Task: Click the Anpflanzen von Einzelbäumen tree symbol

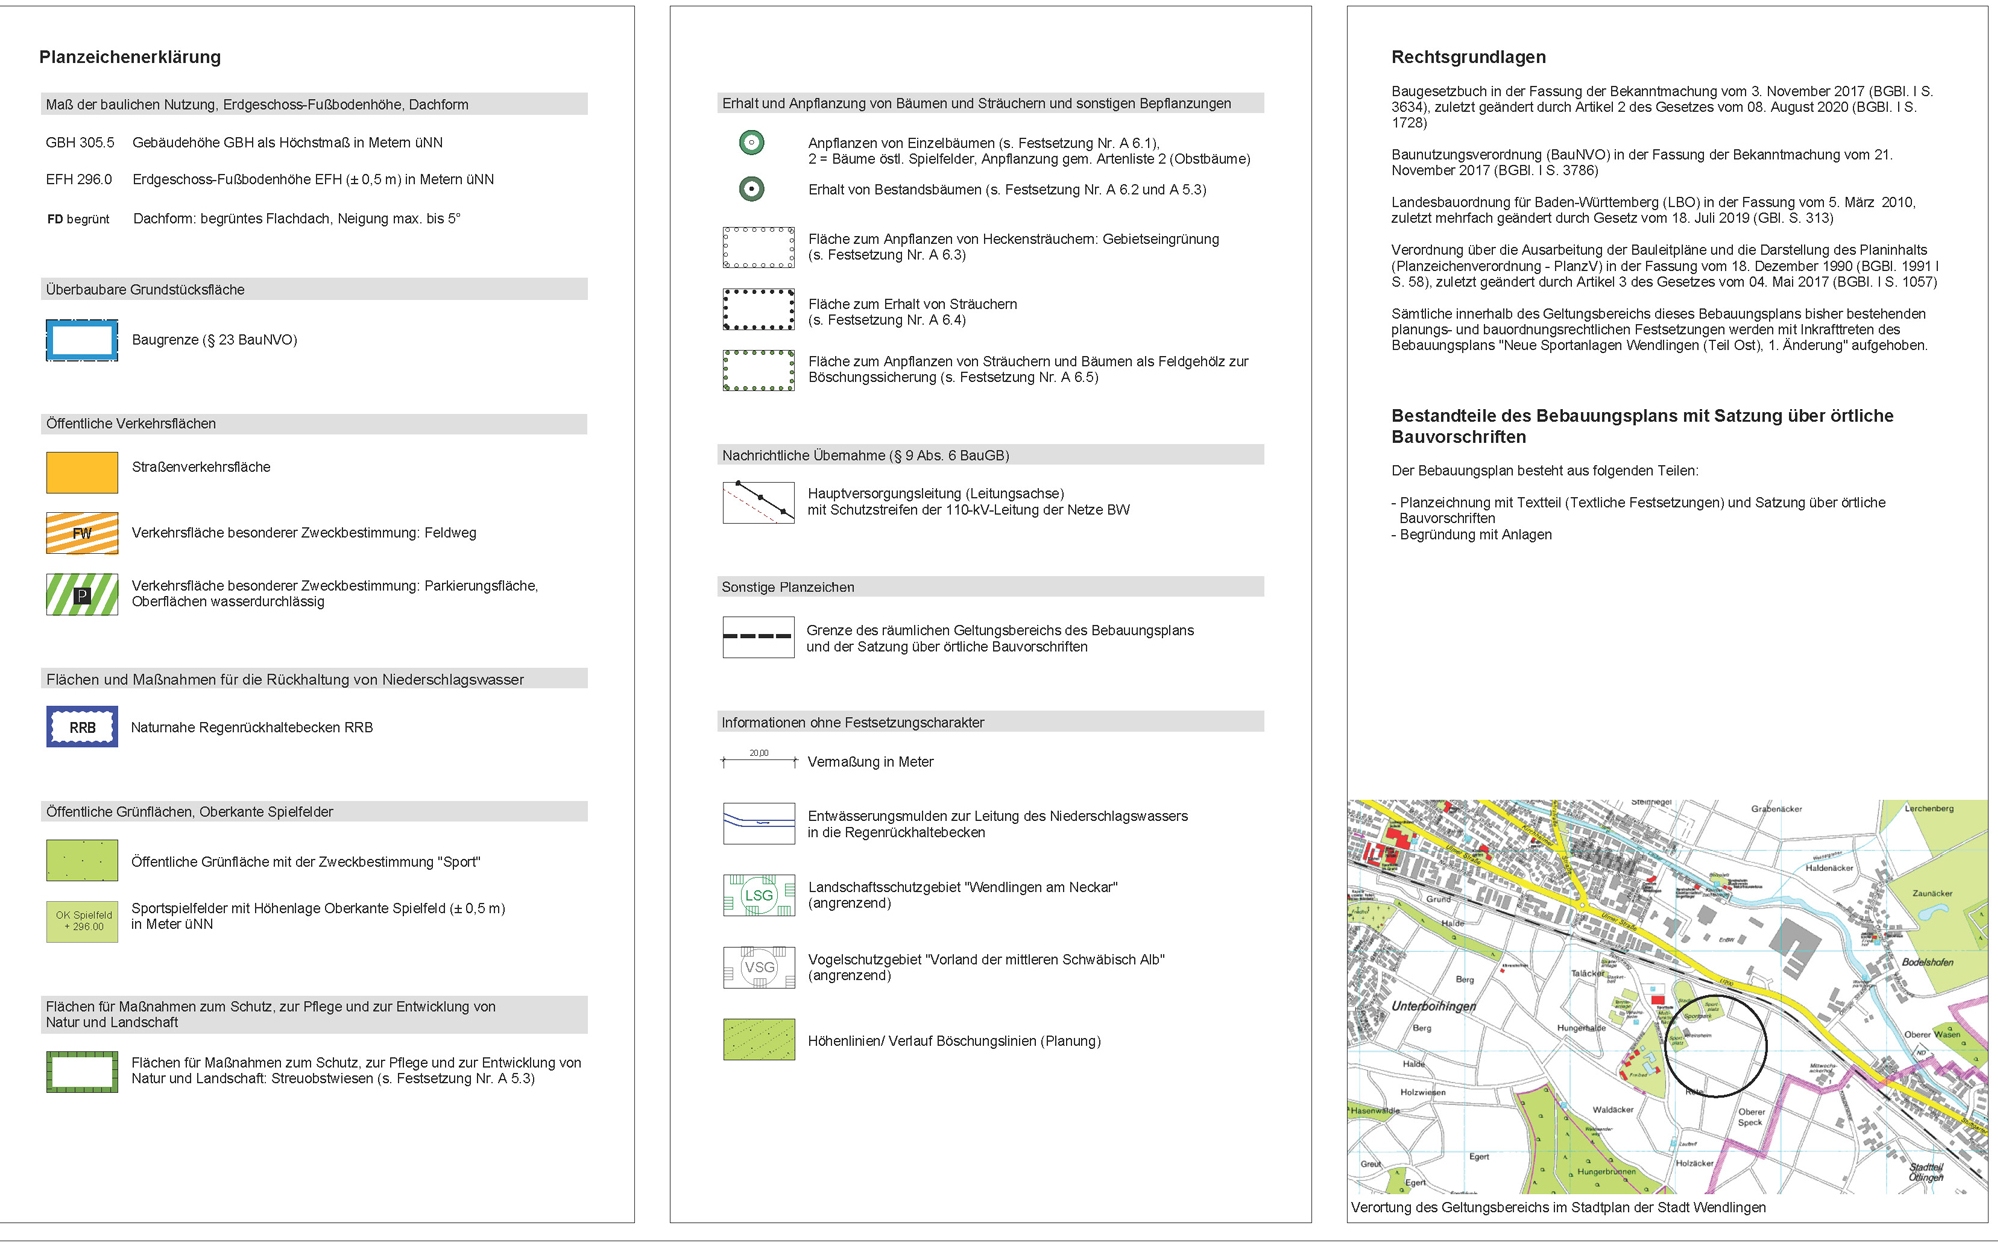Action: click(x=752, y=143)
